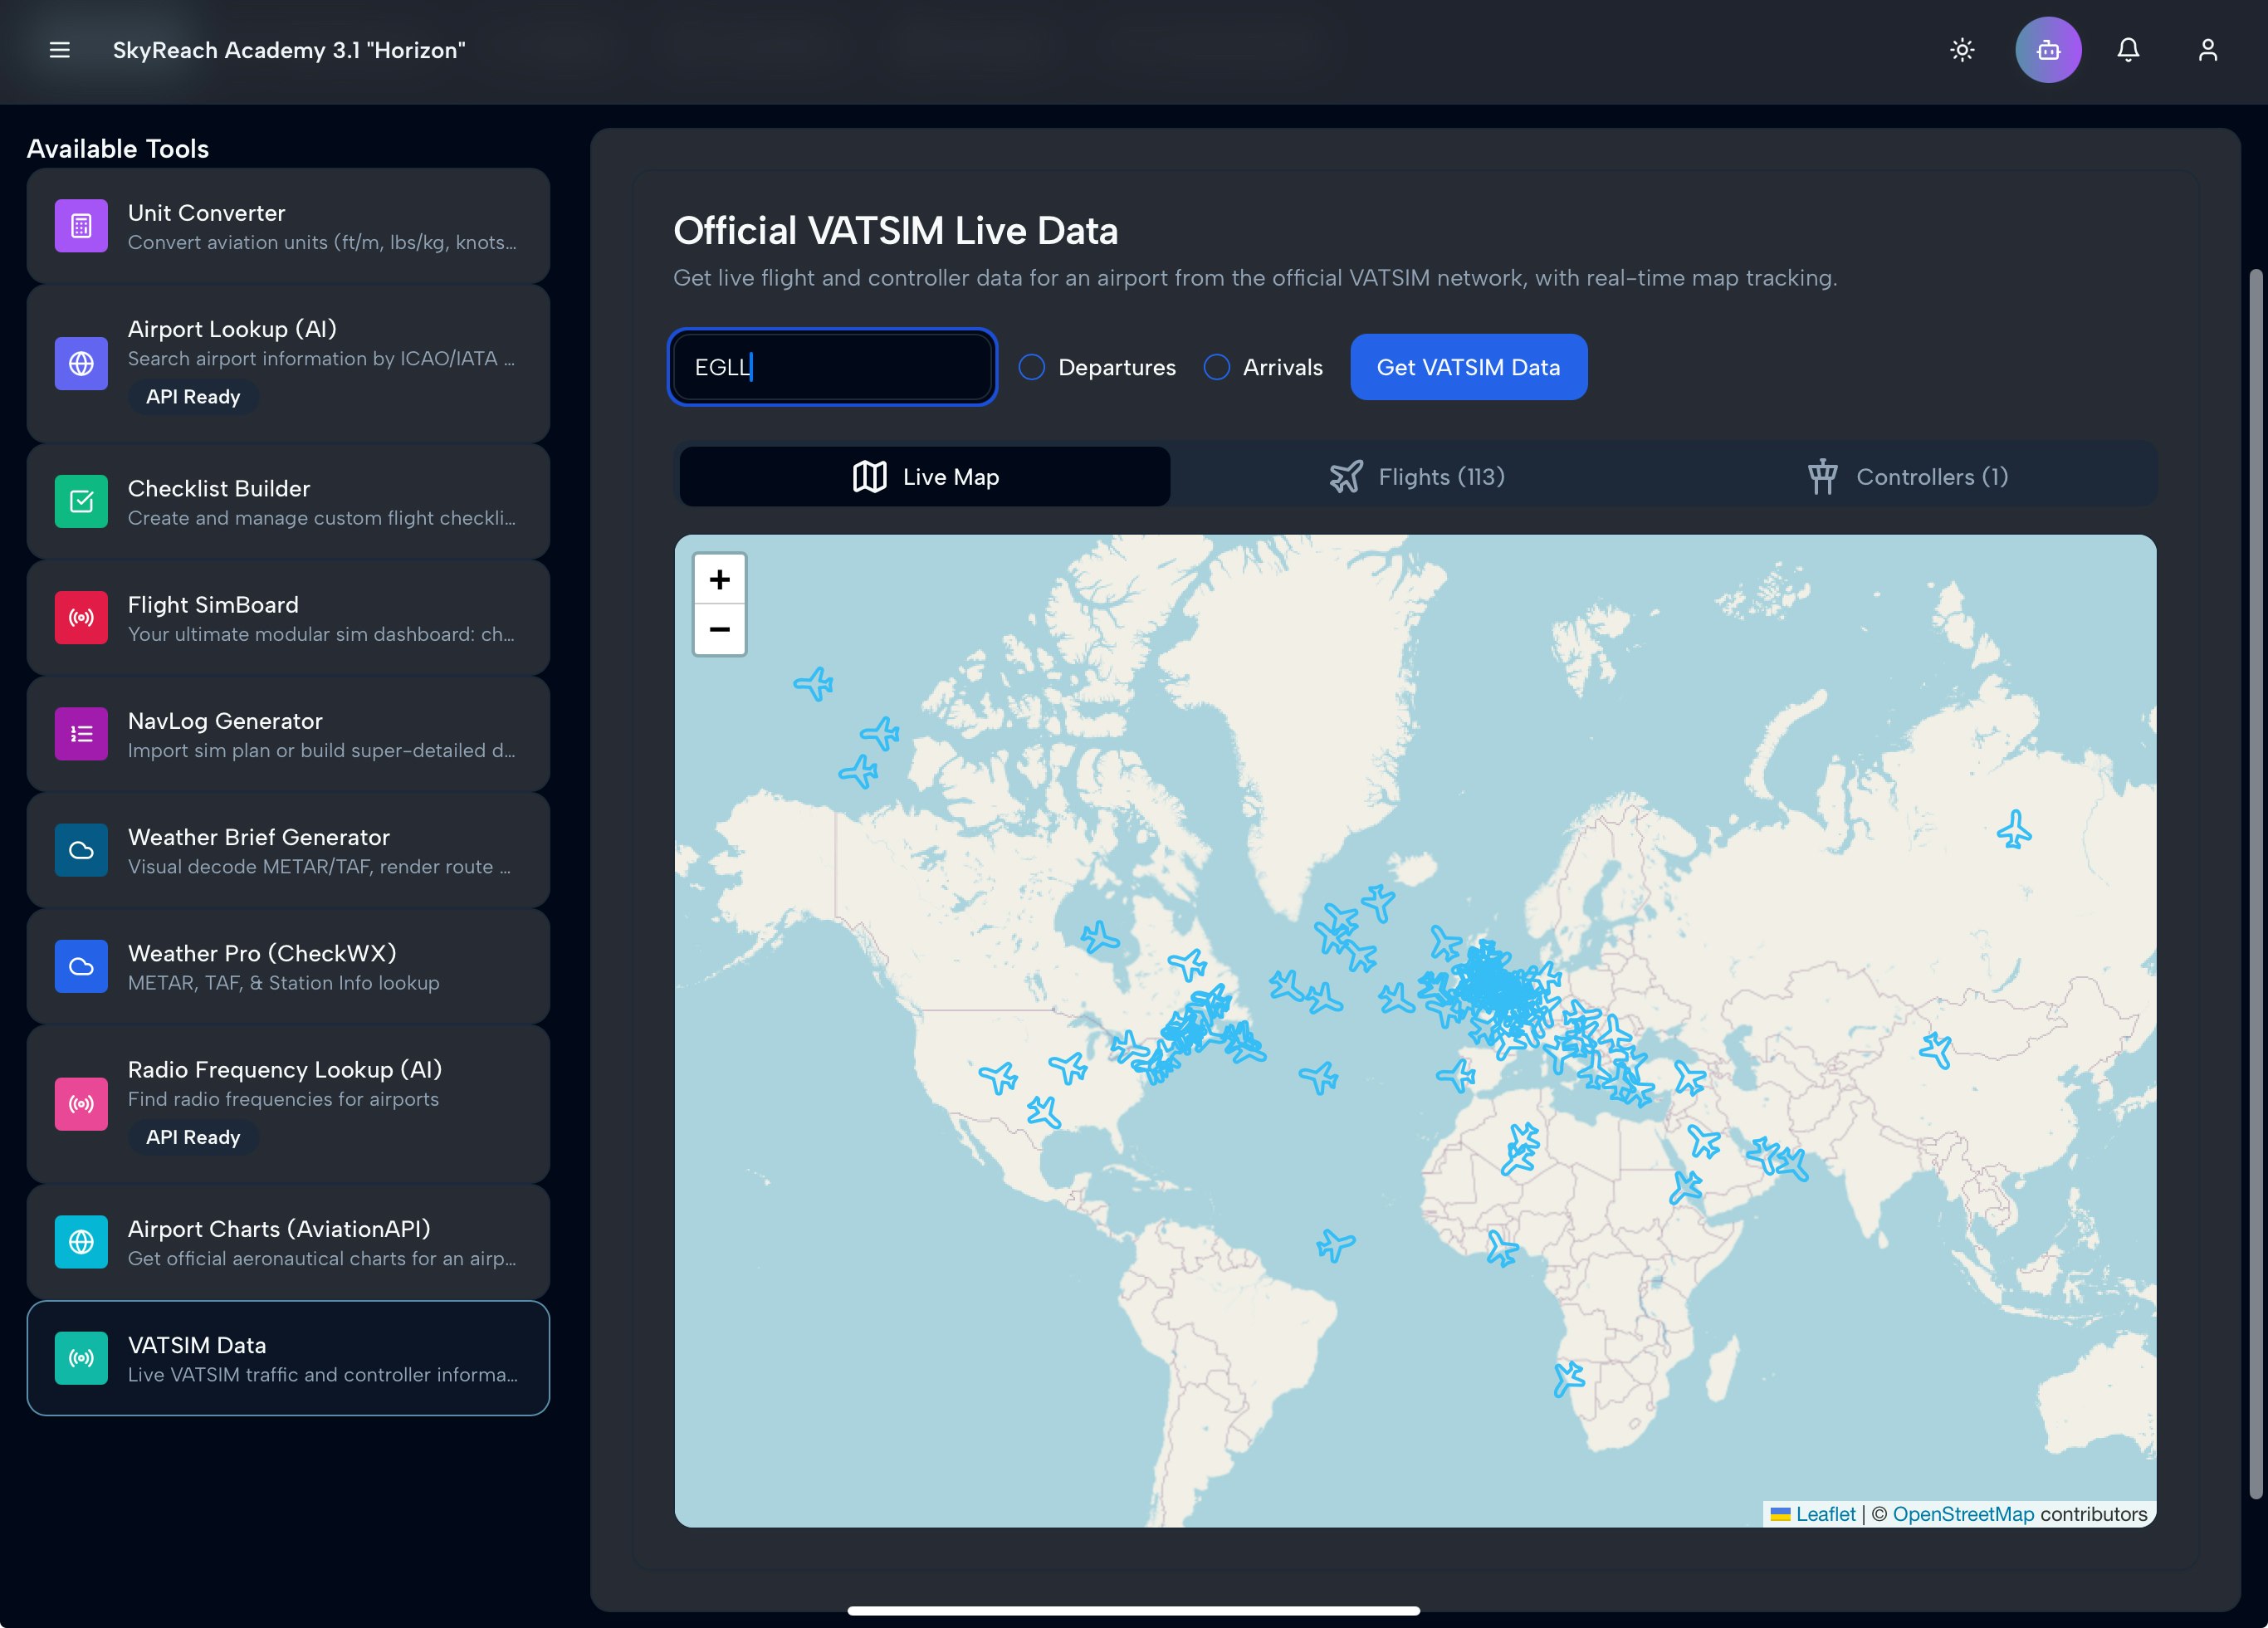Click the control tower icon in Controllers tab

pyautogui.click(x=1822, y=477)
